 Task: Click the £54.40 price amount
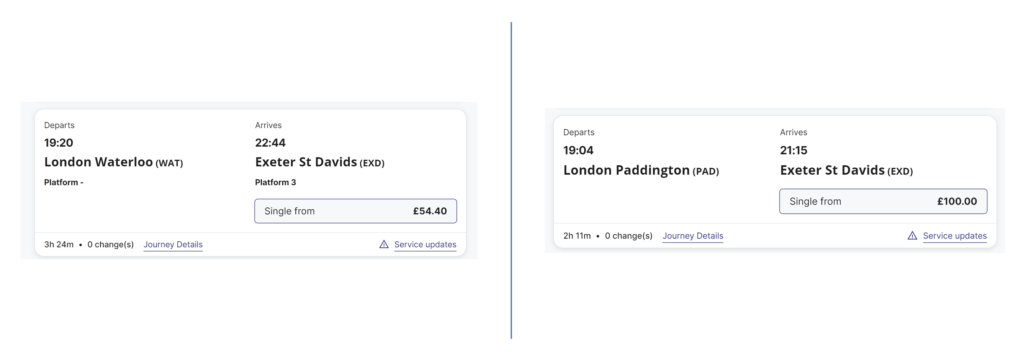(x=430, y=211)
